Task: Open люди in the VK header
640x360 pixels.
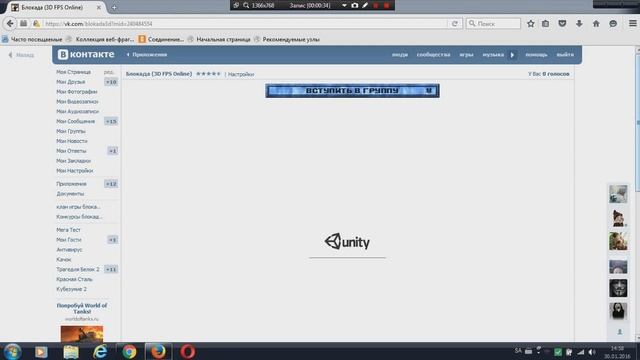Action: coord(400,55)
